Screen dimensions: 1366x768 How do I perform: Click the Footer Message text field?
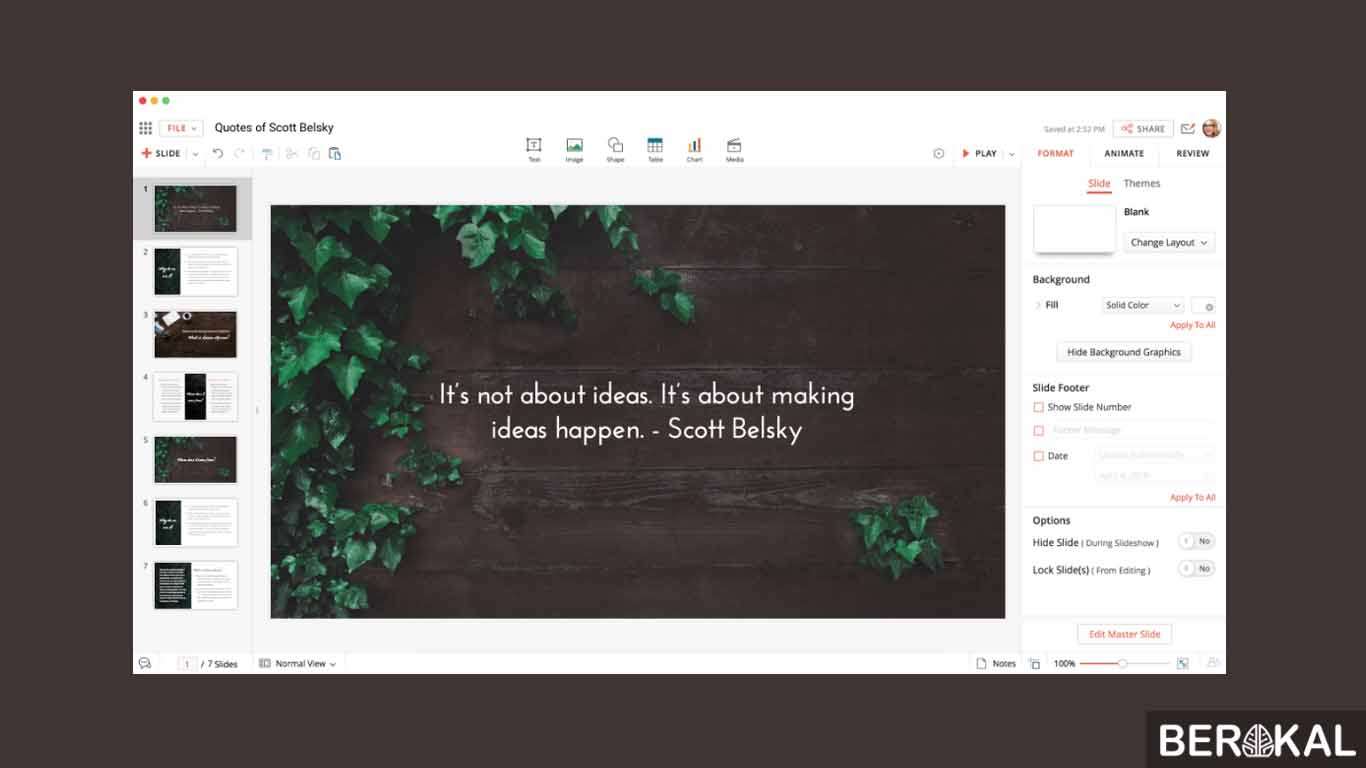pyautogui.click(x=1132, y=430)
